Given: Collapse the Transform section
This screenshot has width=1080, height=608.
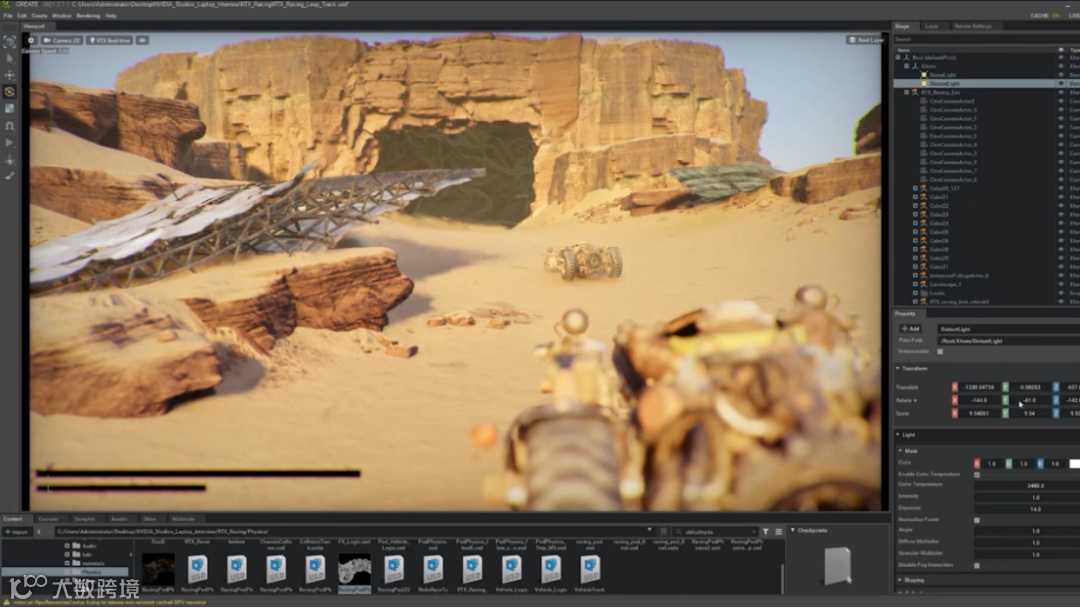Looking at the screenshot, I should (898, 369).
